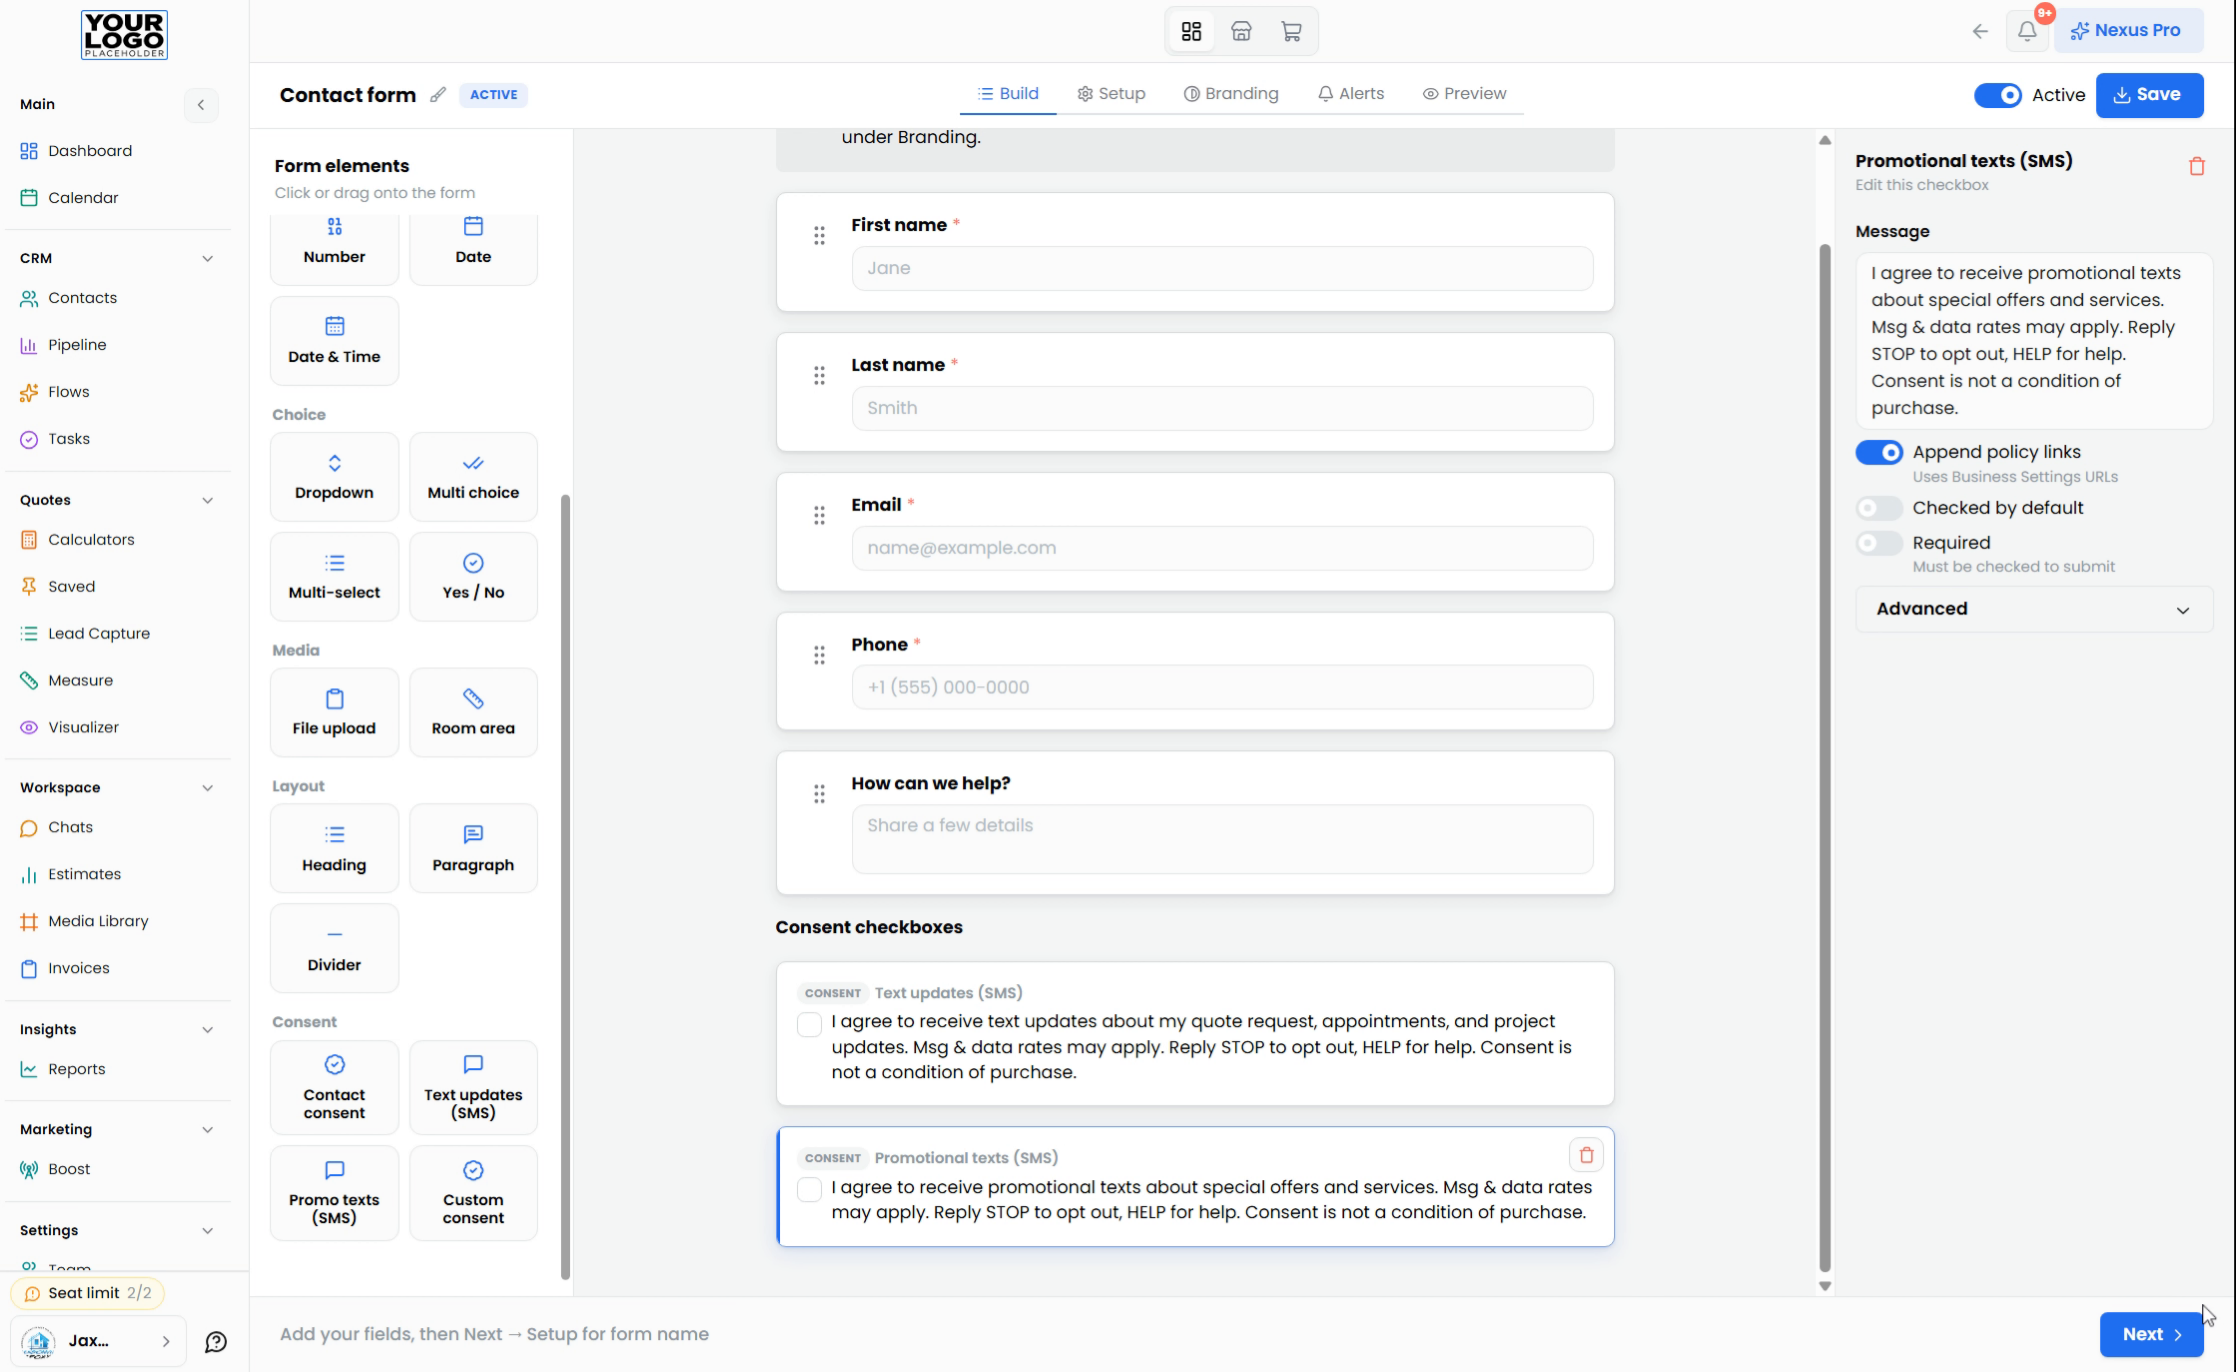
Task: Collapse the CRM sidebar section
Action: (207, 258)
